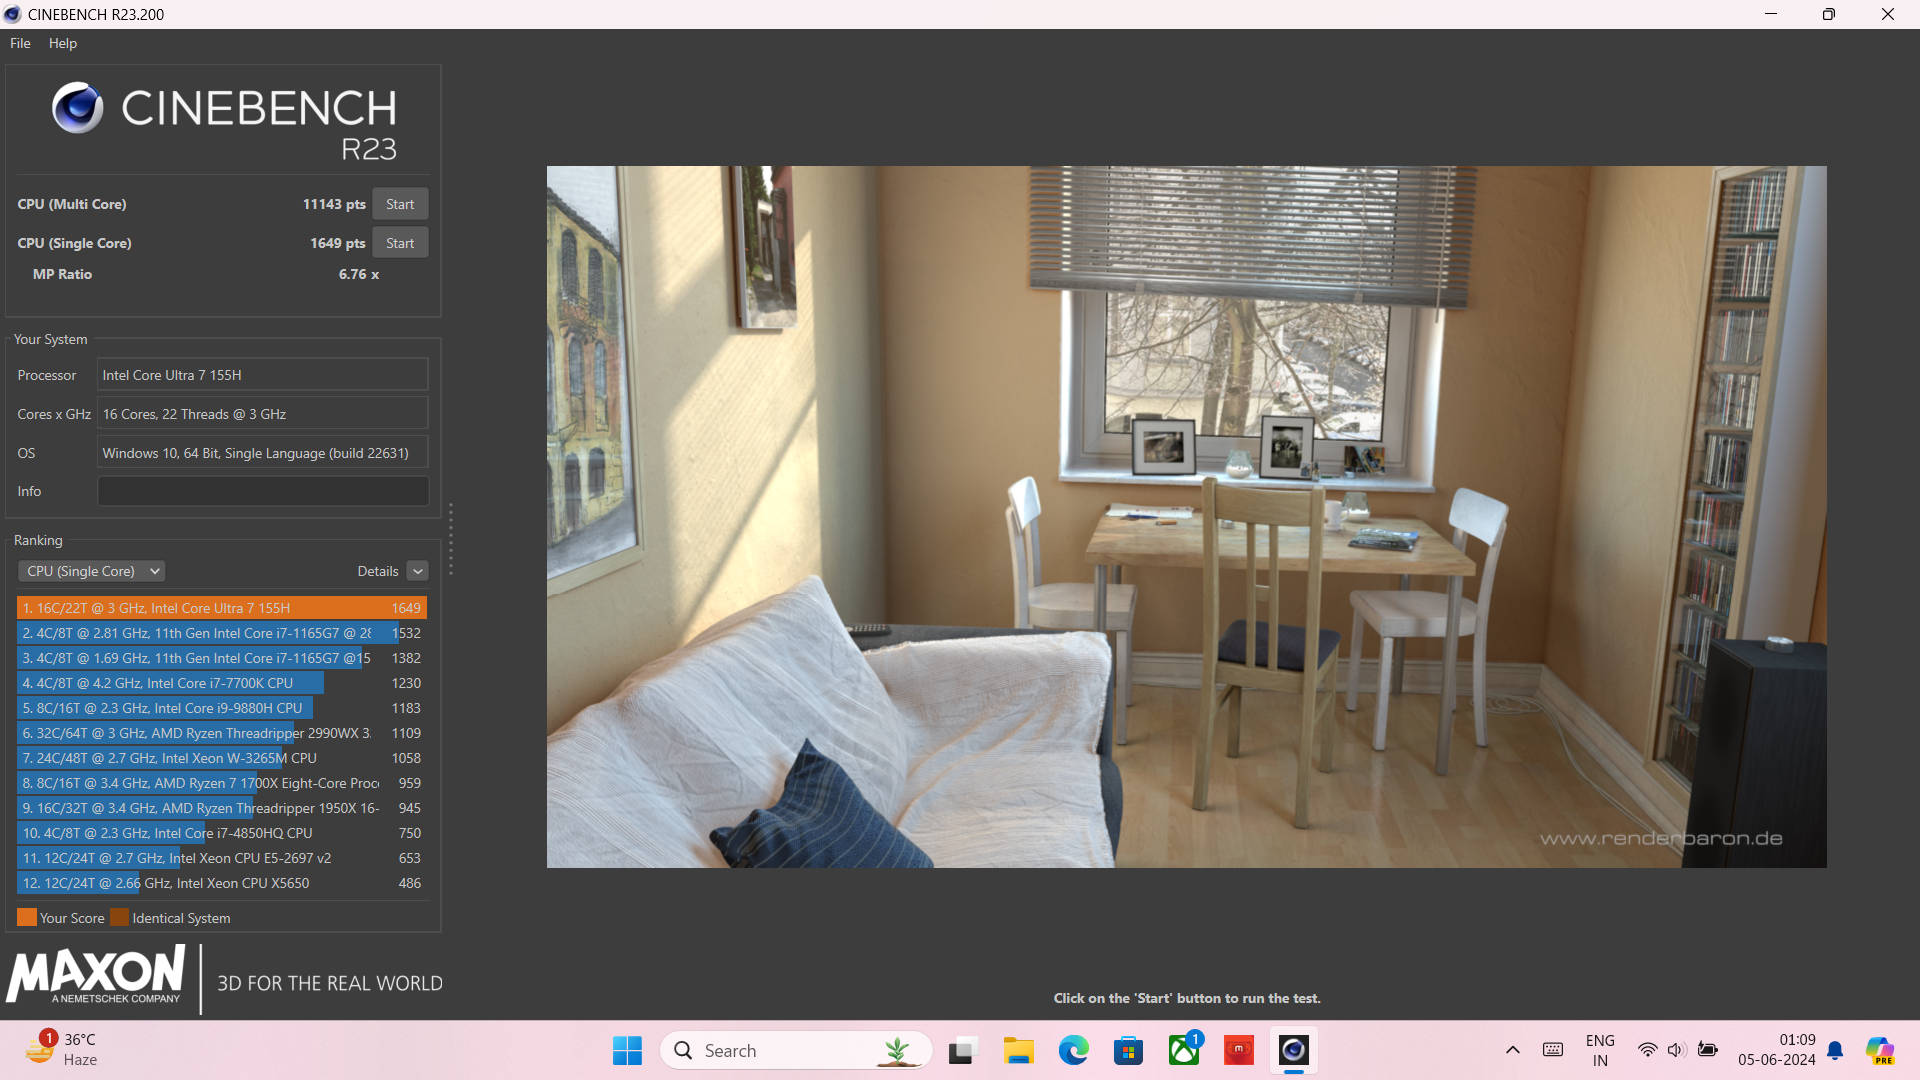
Task: Select ranking row 10 Intel Core i7-4850HQ
Action: click(222, 833)
